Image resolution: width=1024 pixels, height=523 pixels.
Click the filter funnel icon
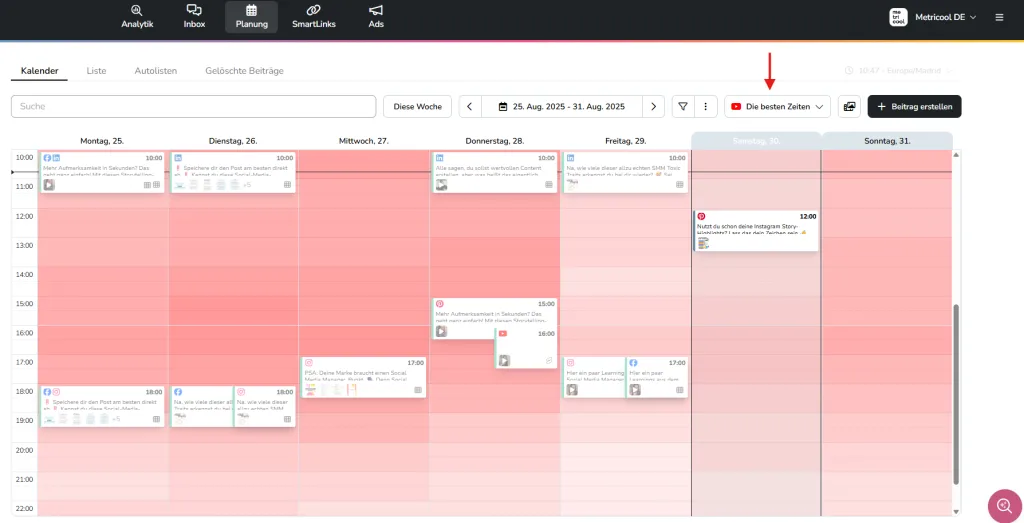pos(682,106)
